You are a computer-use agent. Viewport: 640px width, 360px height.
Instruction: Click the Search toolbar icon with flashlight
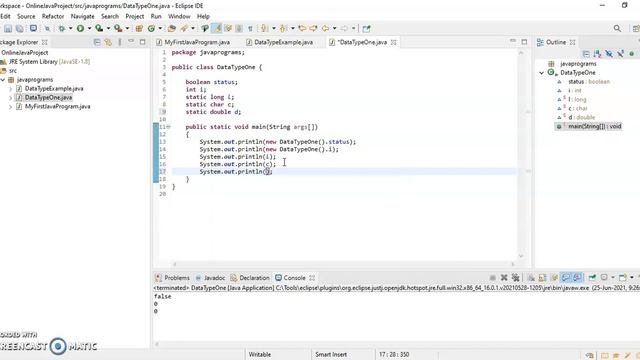click(184, 29)
